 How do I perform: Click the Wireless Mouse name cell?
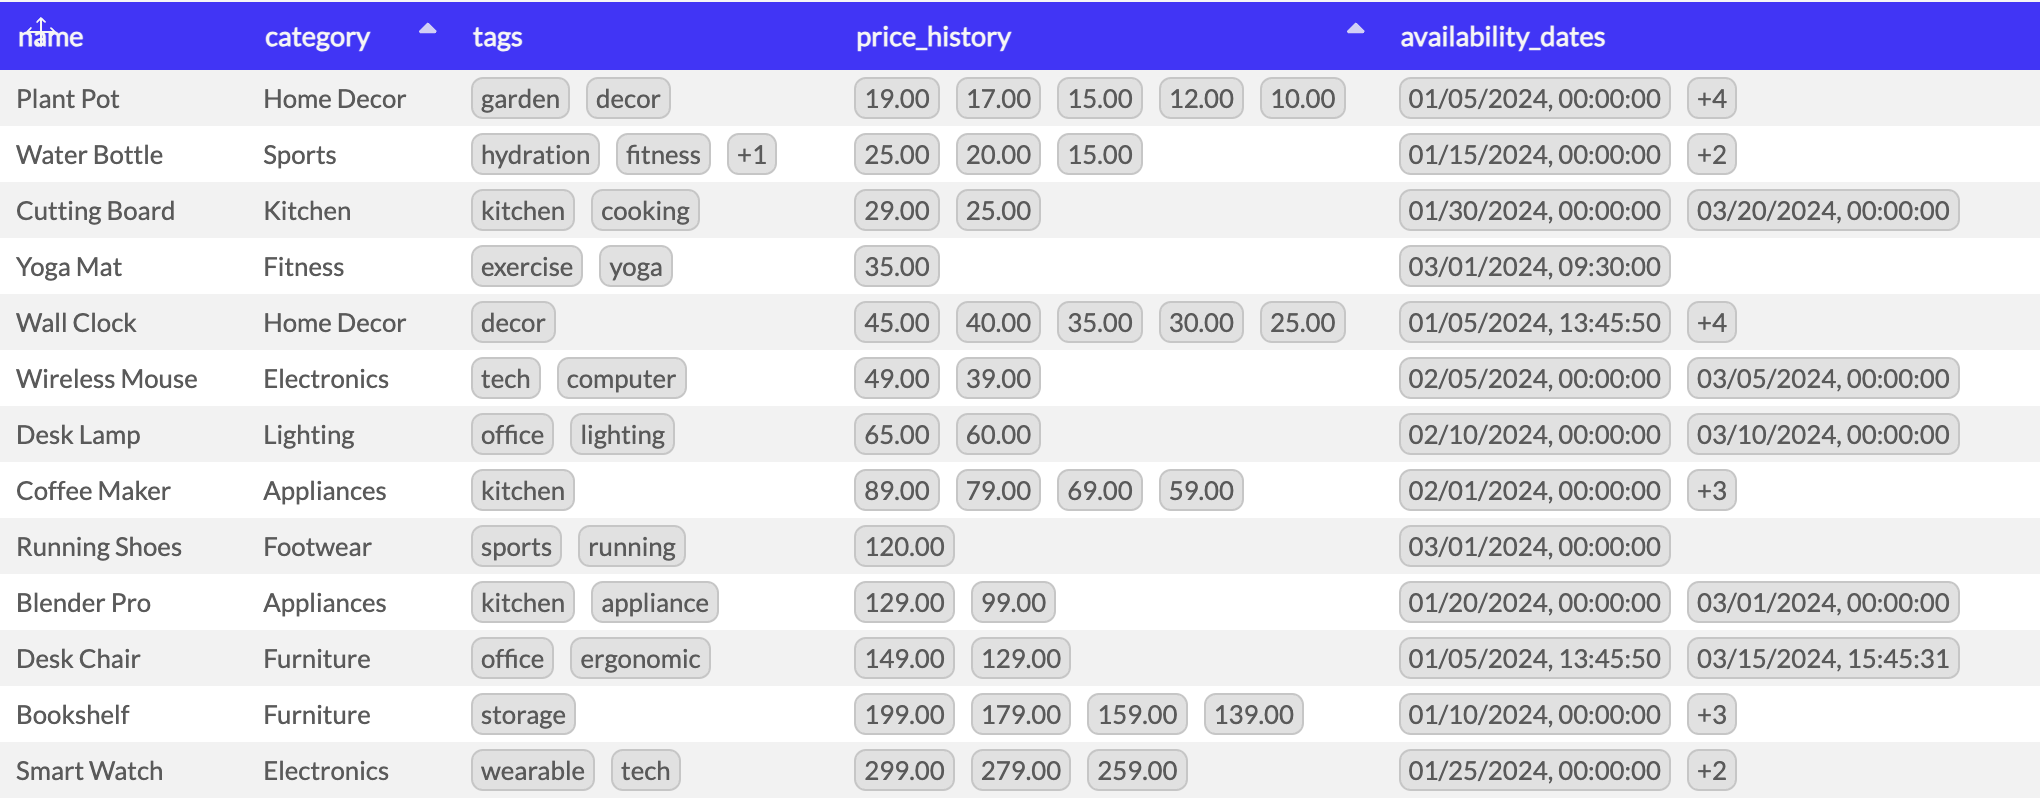point(107,379)
